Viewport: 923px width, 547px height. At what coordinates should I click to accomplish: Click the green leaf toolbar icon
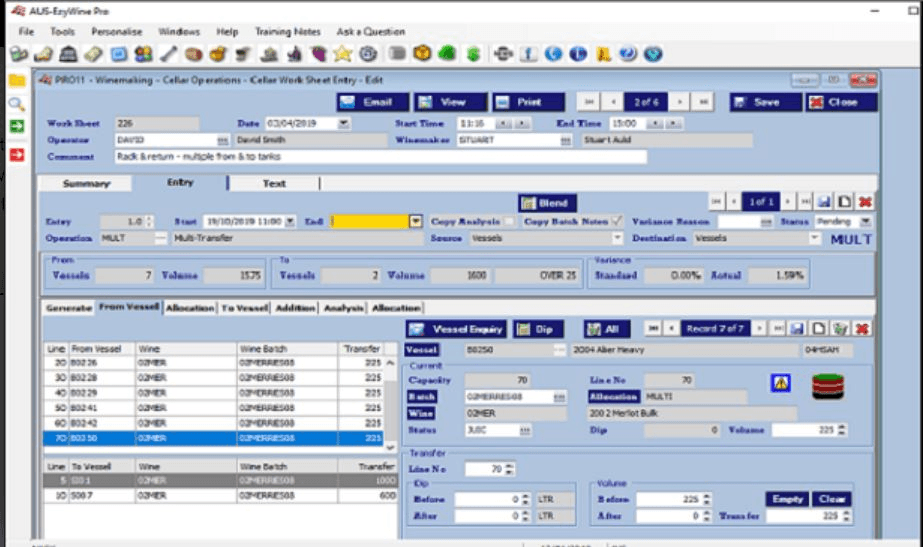tap(447, 54)
